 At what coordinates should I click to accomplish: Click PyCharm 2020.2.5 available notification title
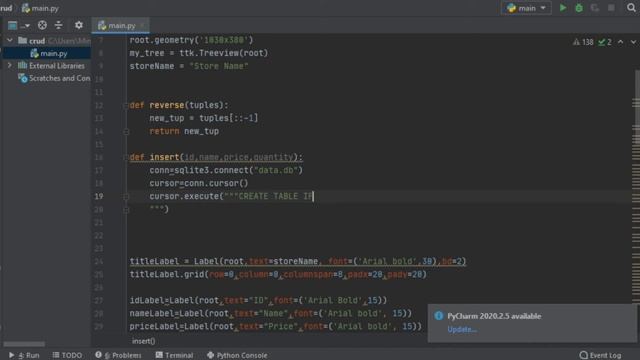[x=494, y=316]
